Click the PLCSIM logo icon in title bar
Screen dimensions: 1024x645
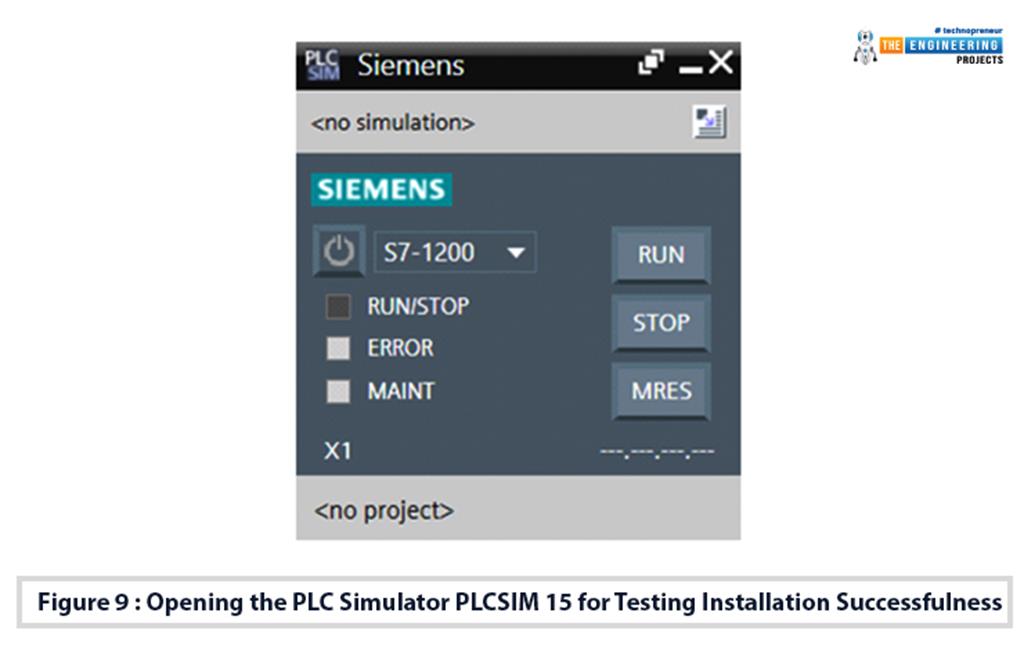tap(322, 66)
